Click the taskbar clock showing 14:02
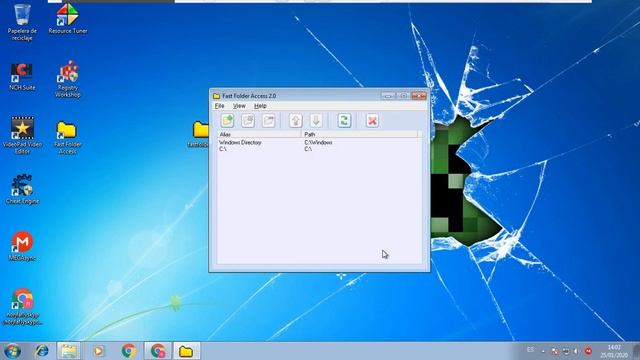The height and width of the screenshot is (360, 640). point(614,351)
